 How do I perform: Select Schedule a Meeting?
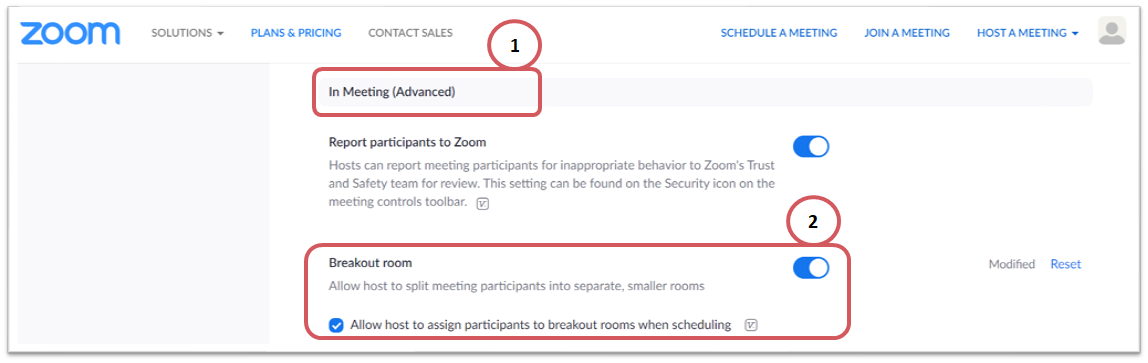coord(779,33)
